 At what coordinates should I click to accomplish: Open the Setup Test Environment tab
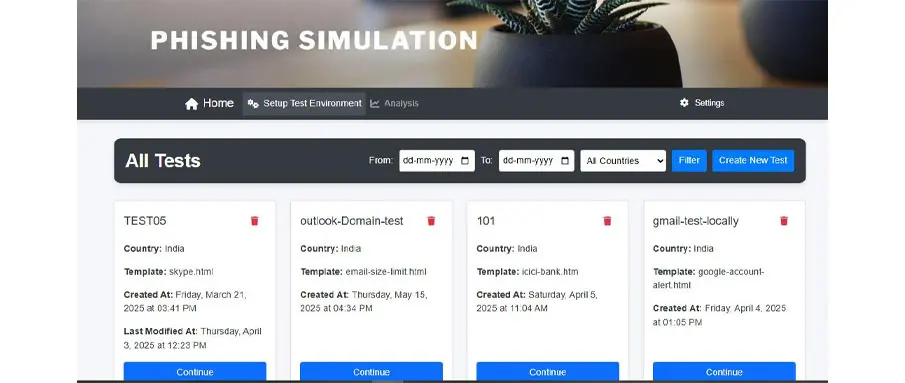304,103
